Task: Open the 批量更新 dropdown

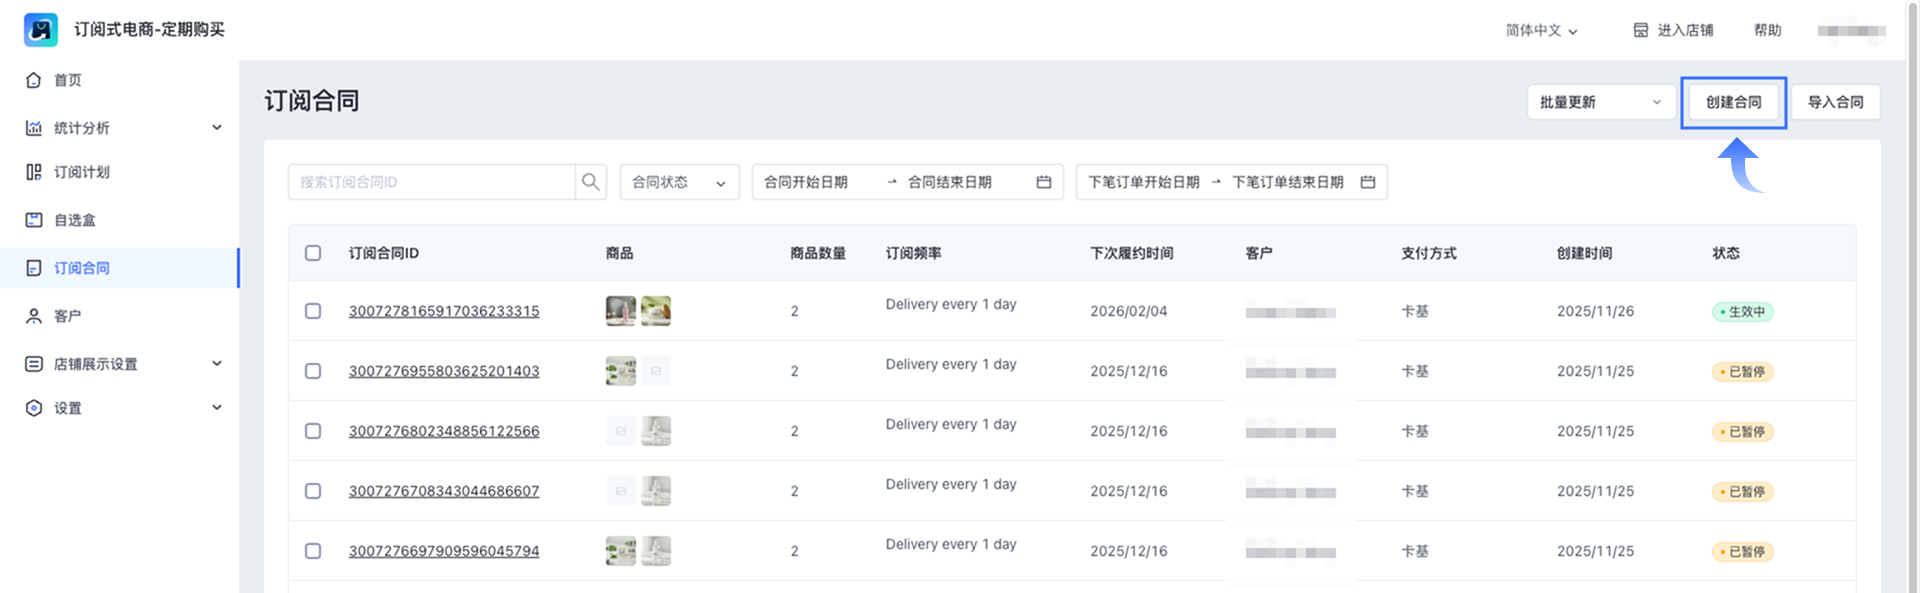Action: pyautogui.click(x=1600, y=102)
